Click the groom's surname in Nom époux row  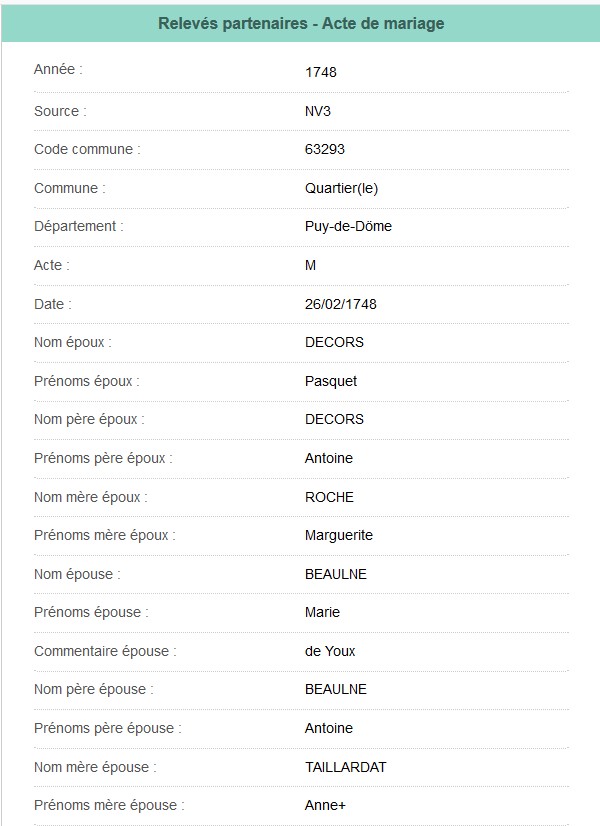click(x=334, y=342)
